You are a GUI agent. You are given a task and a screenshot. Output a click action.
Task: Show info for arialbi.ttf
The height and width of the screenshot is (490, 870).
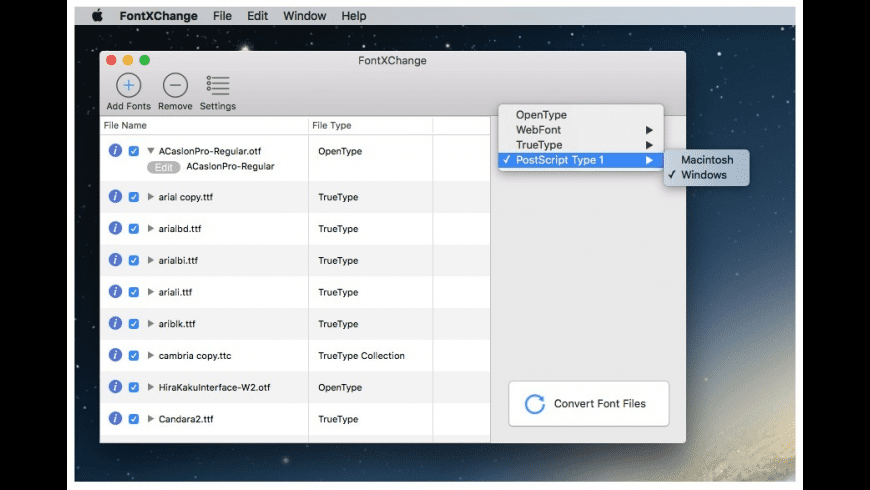pos(115,260)
